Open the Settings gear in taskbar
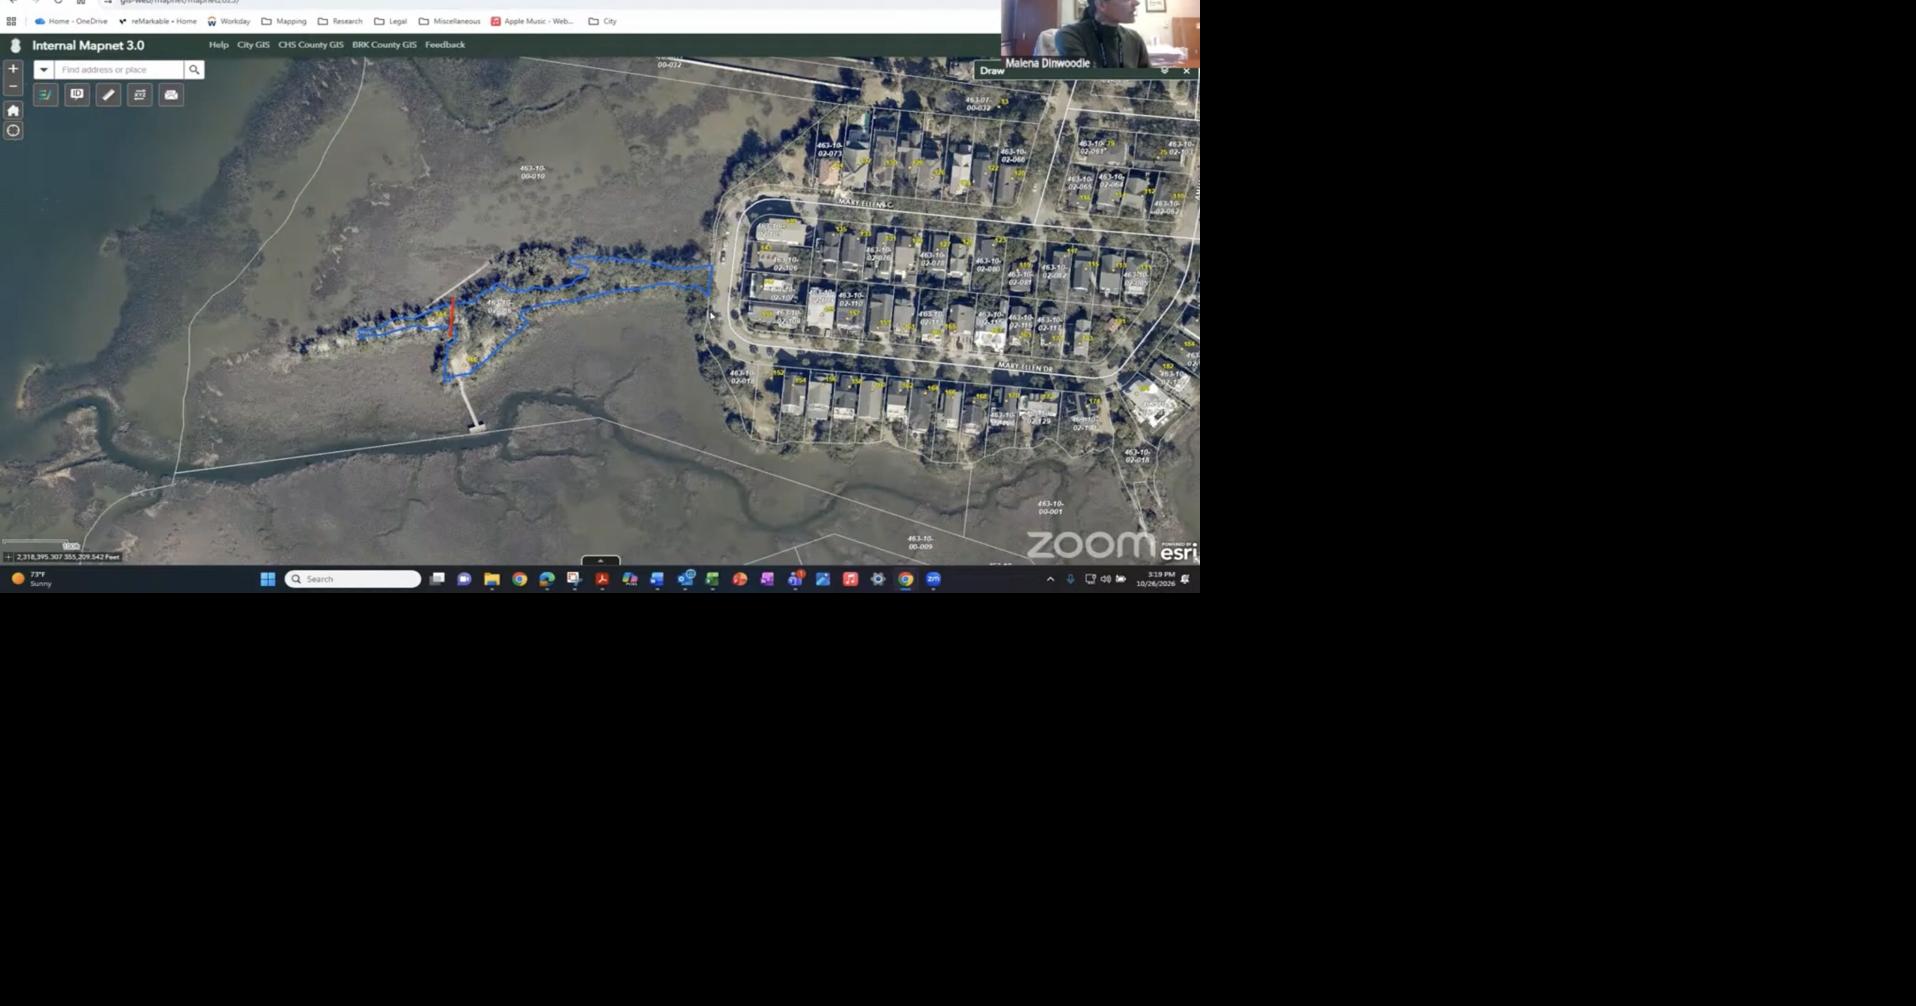Image resolution: width=1916 pixels, height=1006 pixels. 878,579
